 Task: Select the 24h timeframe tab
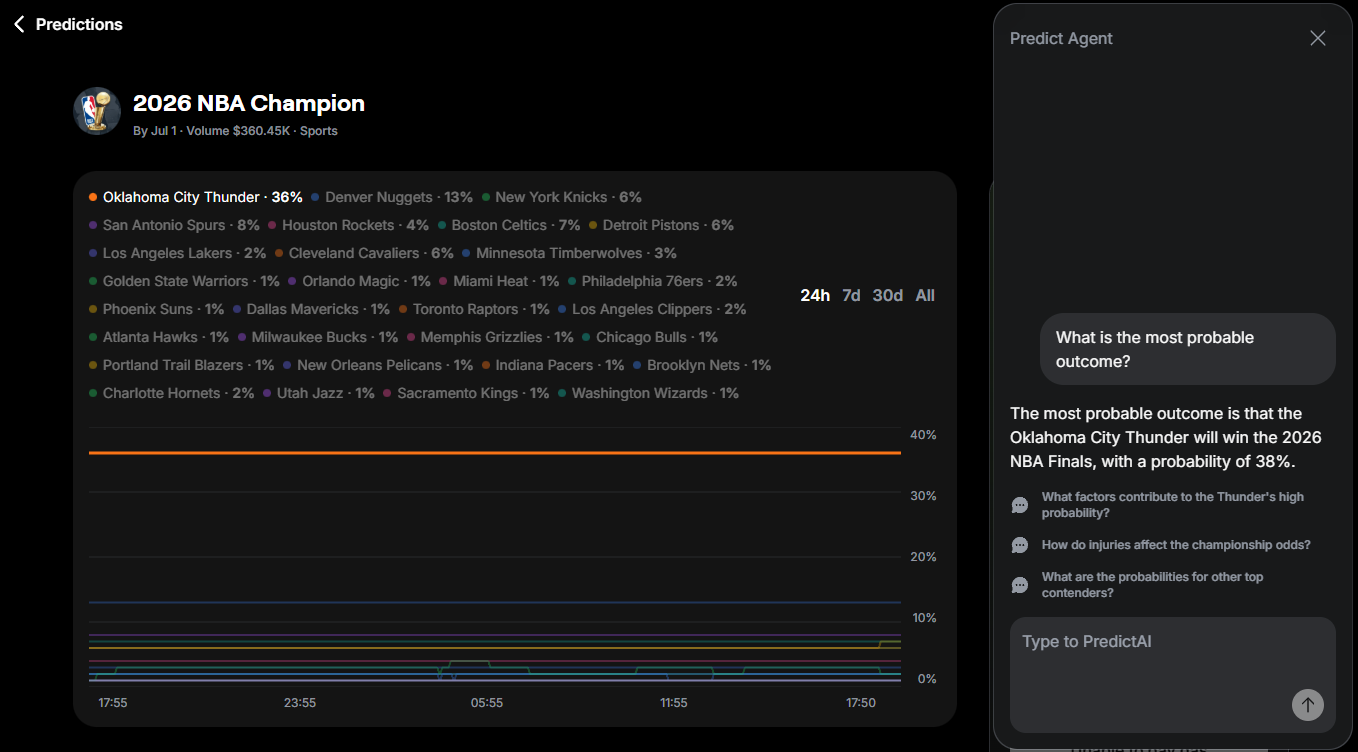click(814, 295)
